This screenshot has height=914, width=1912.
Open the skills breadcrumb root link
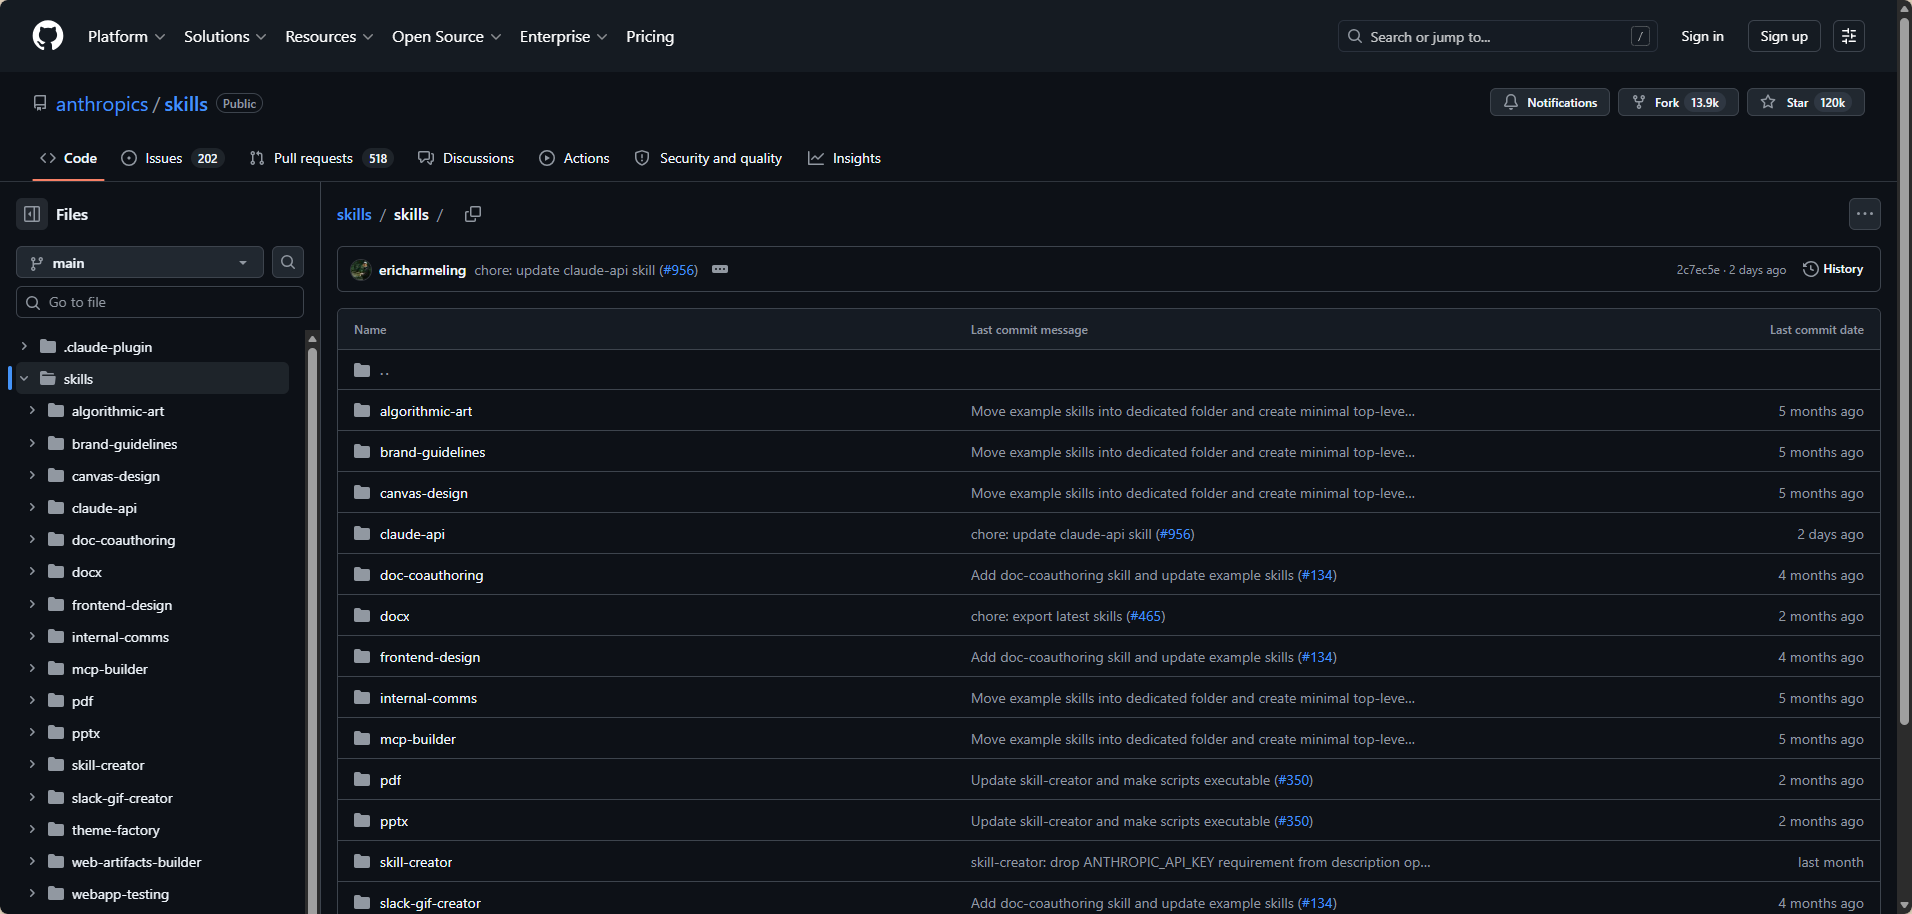(x=354, y=214)
